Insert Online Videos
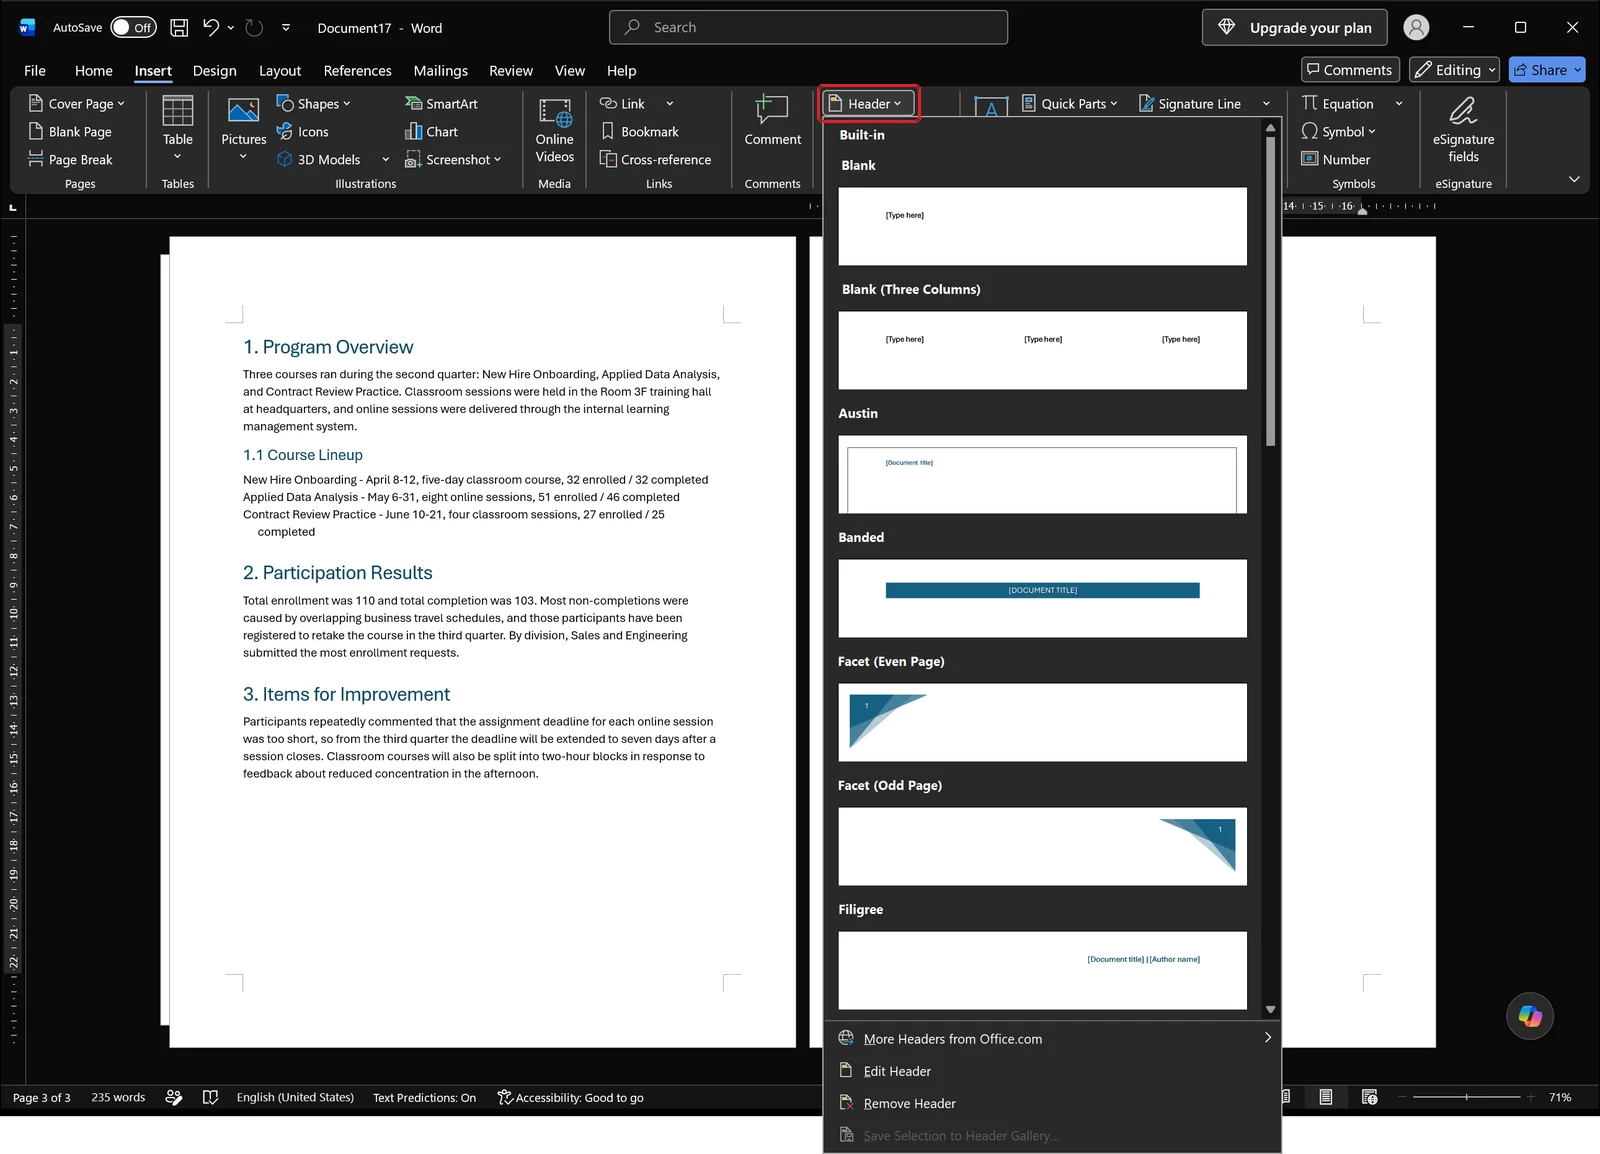Screen dimensions: 1600x1154 click(555, 131)
